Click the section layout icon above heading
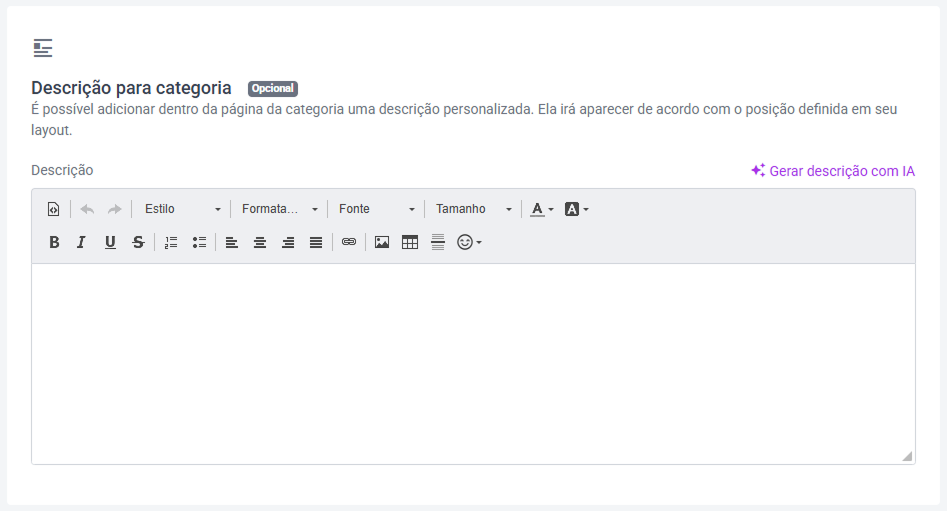 (43, 48)
